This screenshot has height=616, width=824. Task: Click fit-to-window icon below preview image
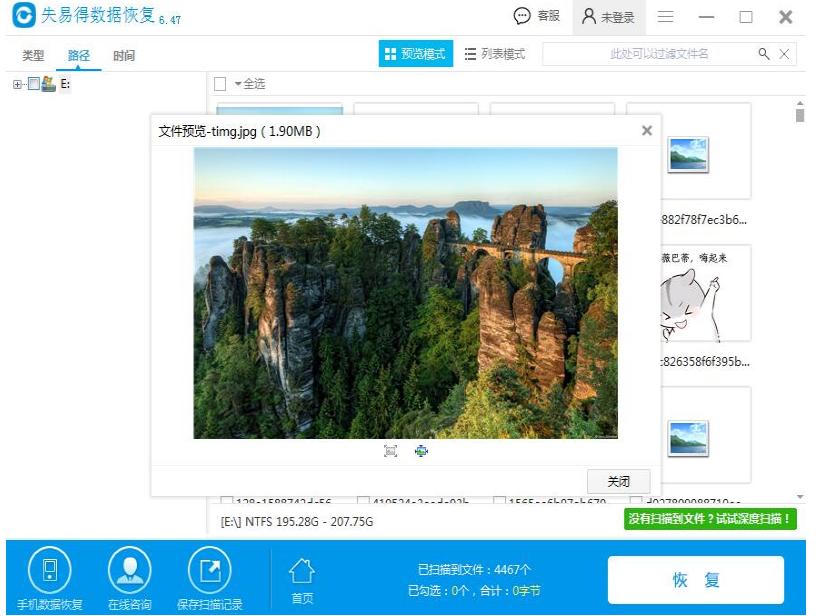coord(390,451)
